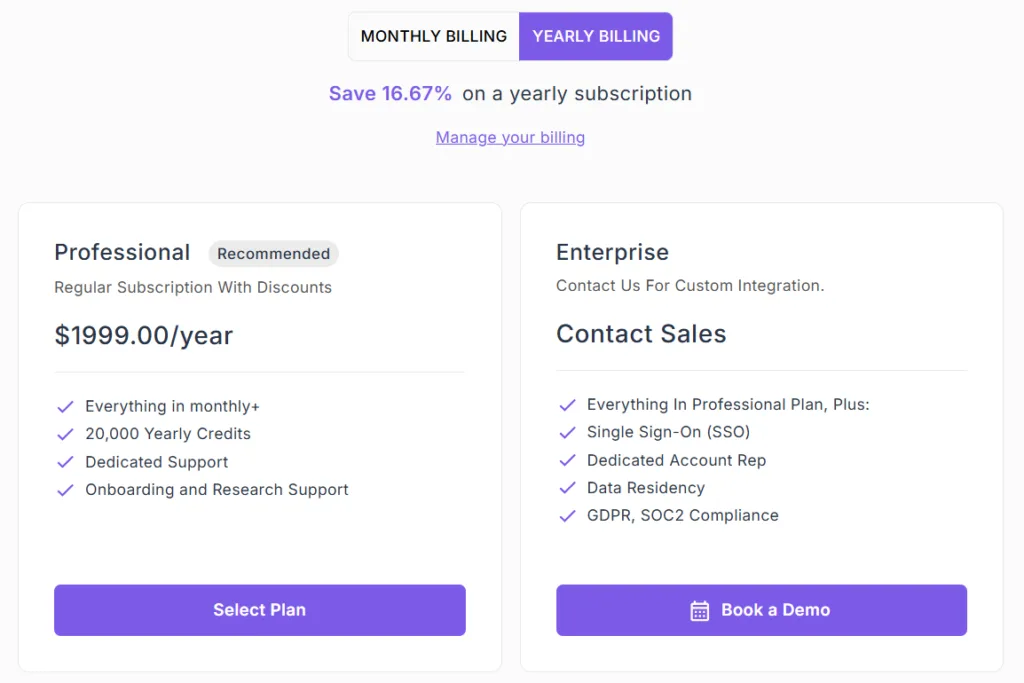This screenshot has width=1024, height=683.
Task: Click checkmark beside GDPR, SOC2 Compliance
Action: click(x=567, y=516)
